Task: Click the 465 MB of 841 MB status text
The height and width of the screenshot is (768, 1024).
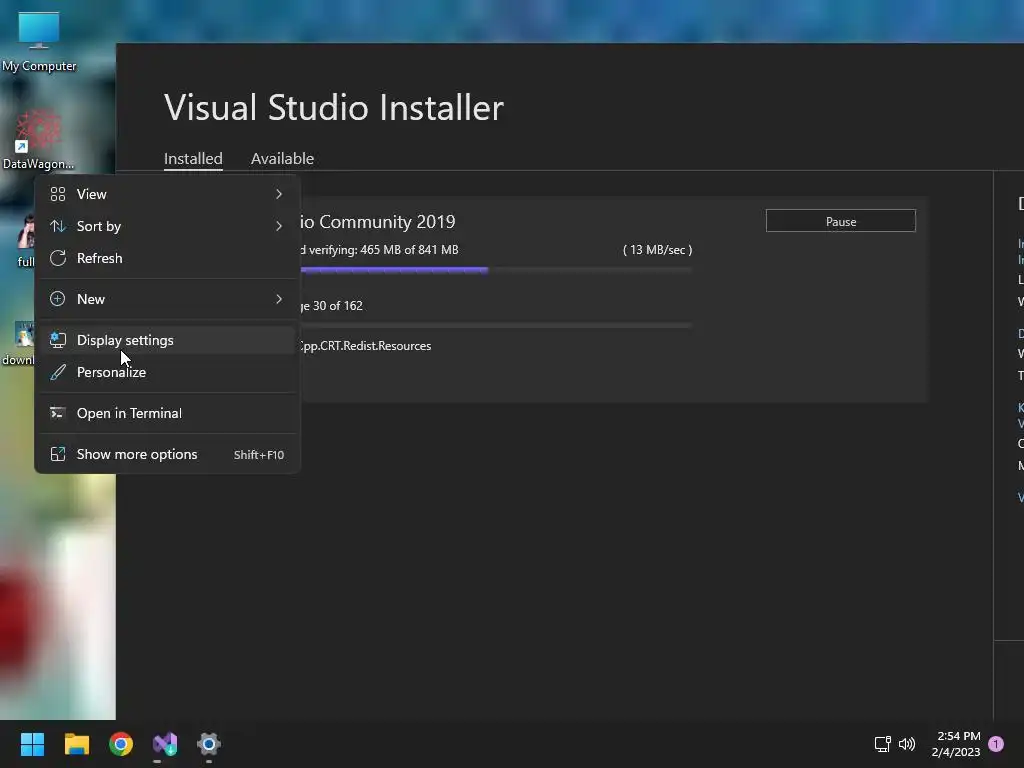Action: [409, 250]
